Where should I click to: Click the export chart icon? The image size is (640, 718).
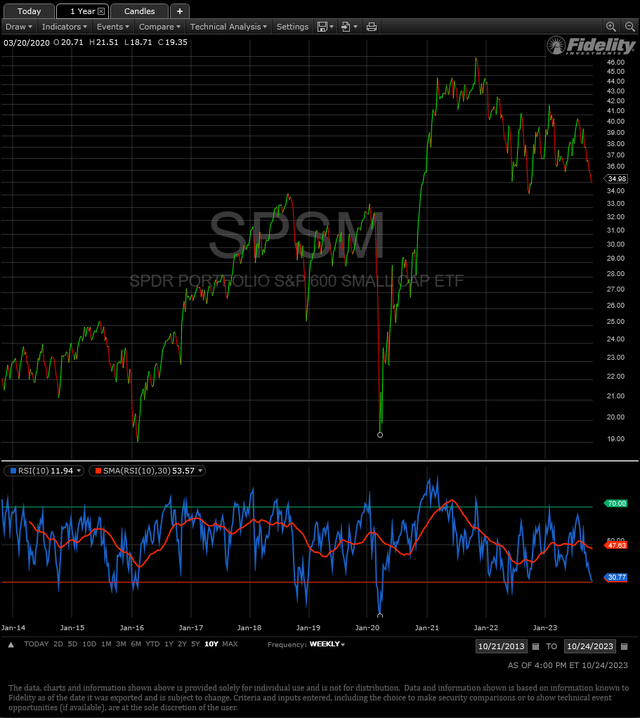346,27
